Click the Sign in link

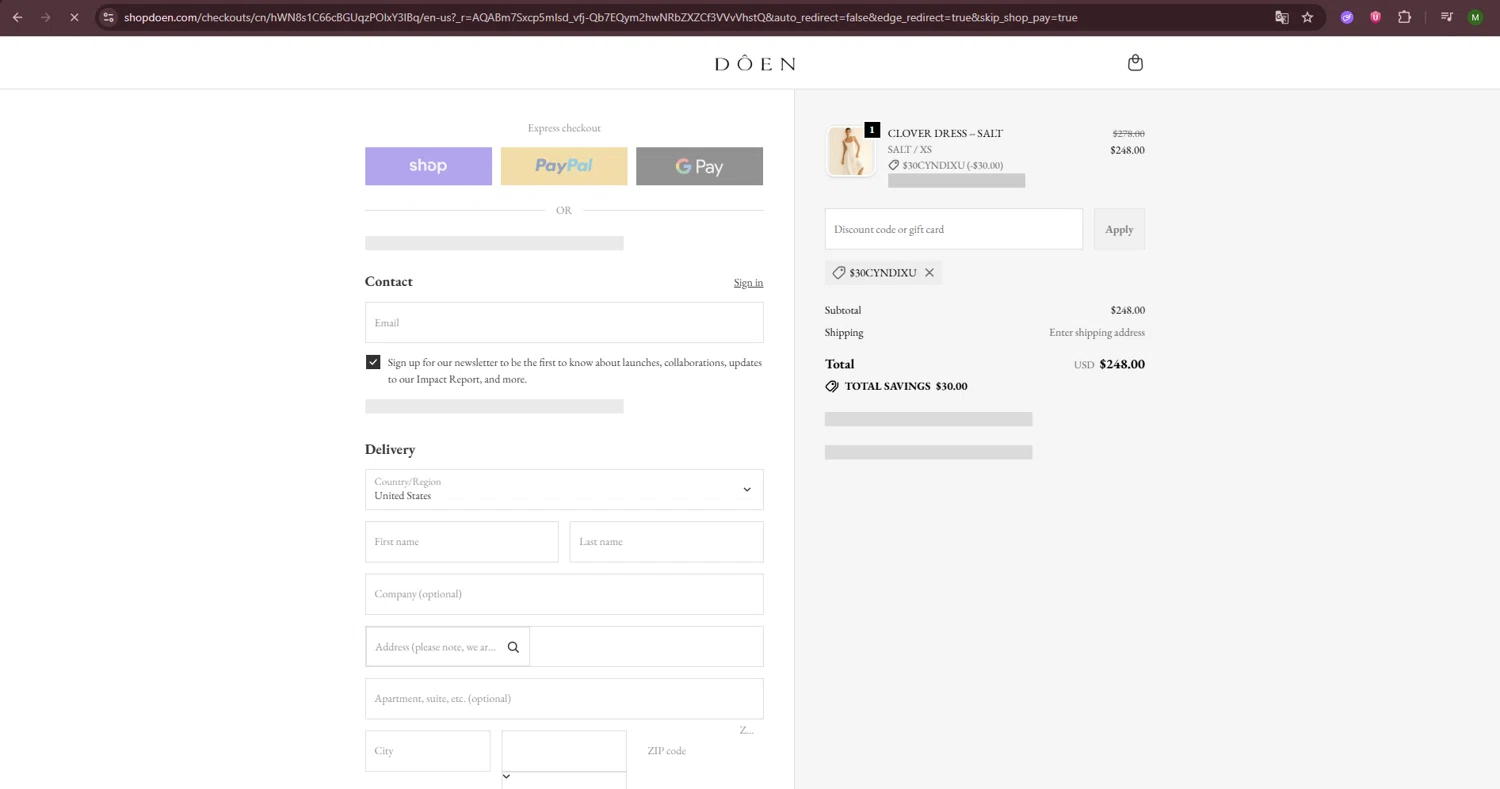point(748,283)
